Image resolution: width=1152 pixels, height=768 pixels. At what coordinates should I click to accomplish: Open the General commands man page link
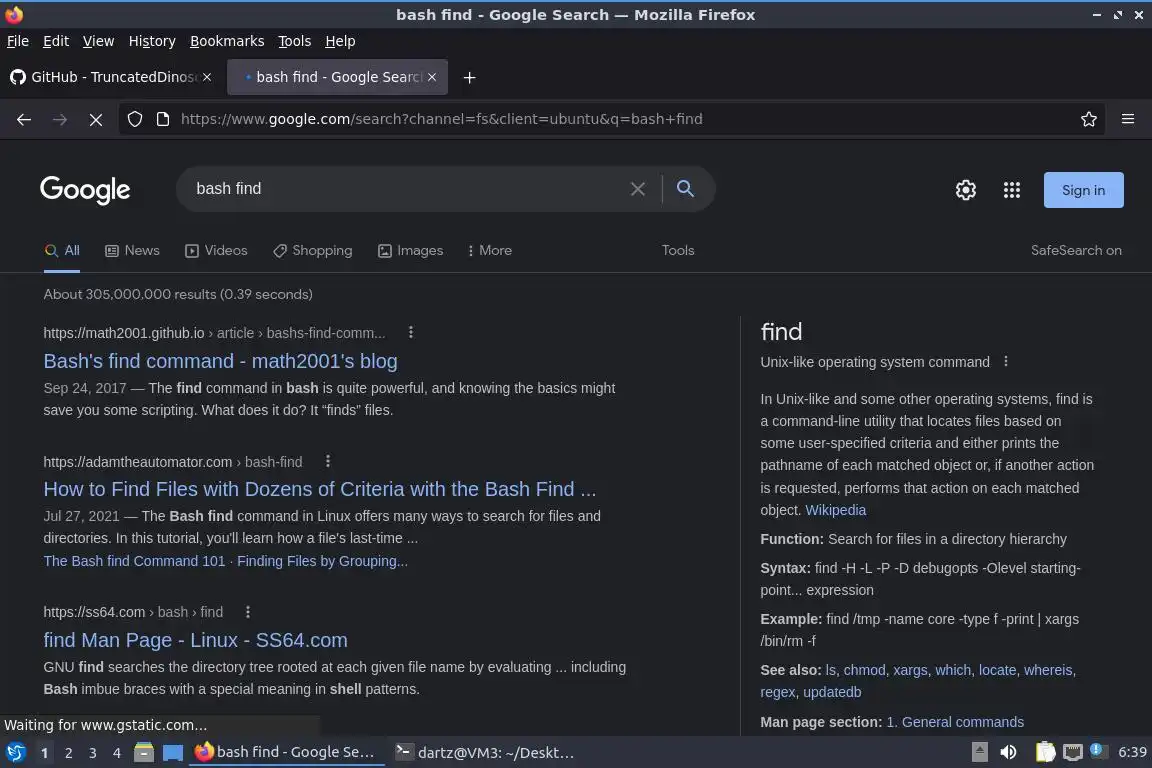pyautogui.click(x=955, y=722)
